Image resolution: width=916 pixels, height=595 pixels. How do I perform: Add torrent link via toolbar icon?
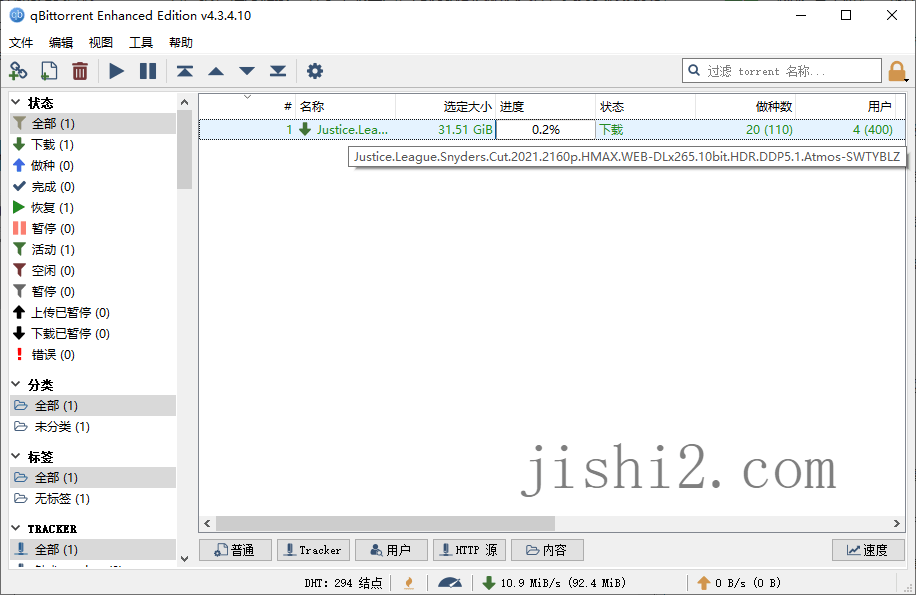coord(18,71)
